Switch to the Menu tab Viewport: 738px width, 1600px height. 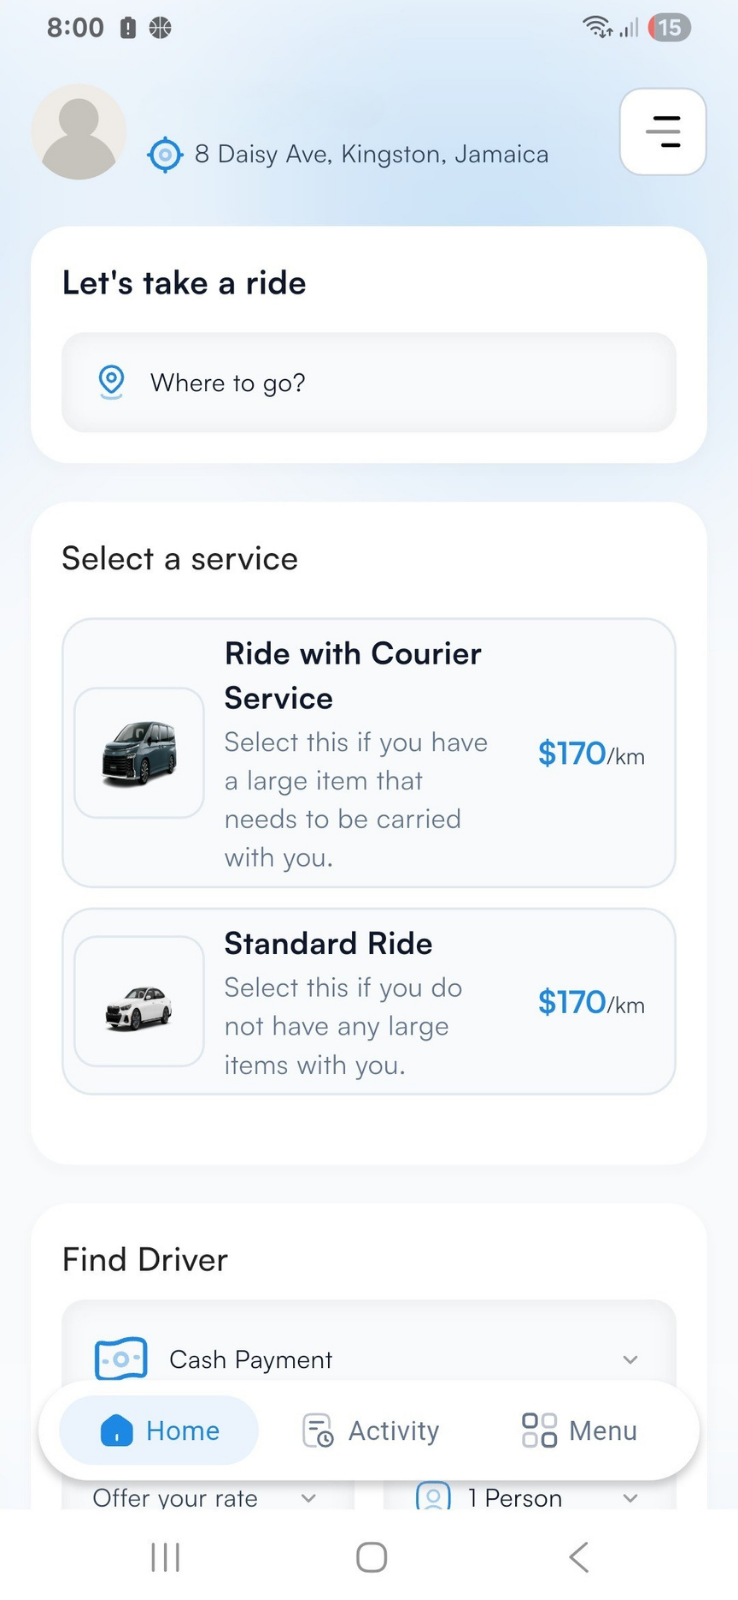pos(580,1430)
